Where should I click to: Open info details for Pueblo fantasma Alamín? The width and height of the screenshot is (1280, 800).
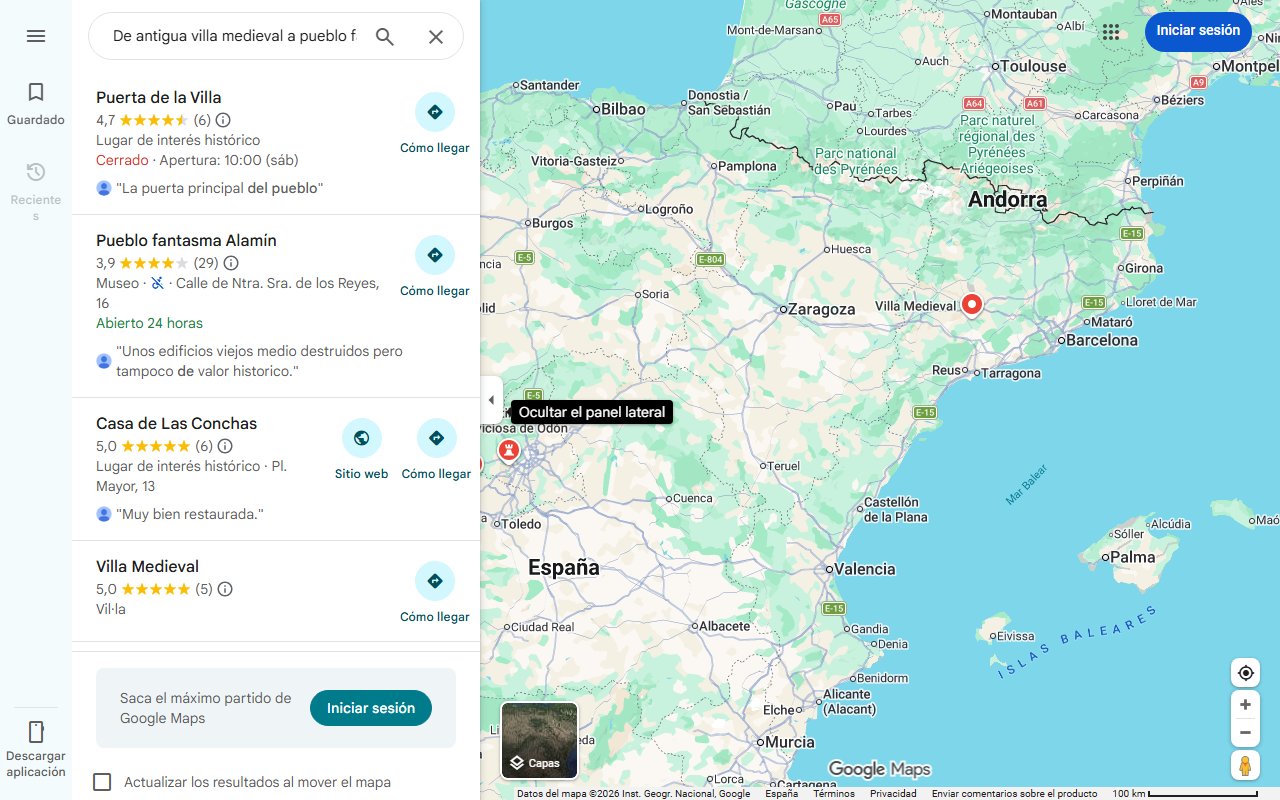[231, 263]
